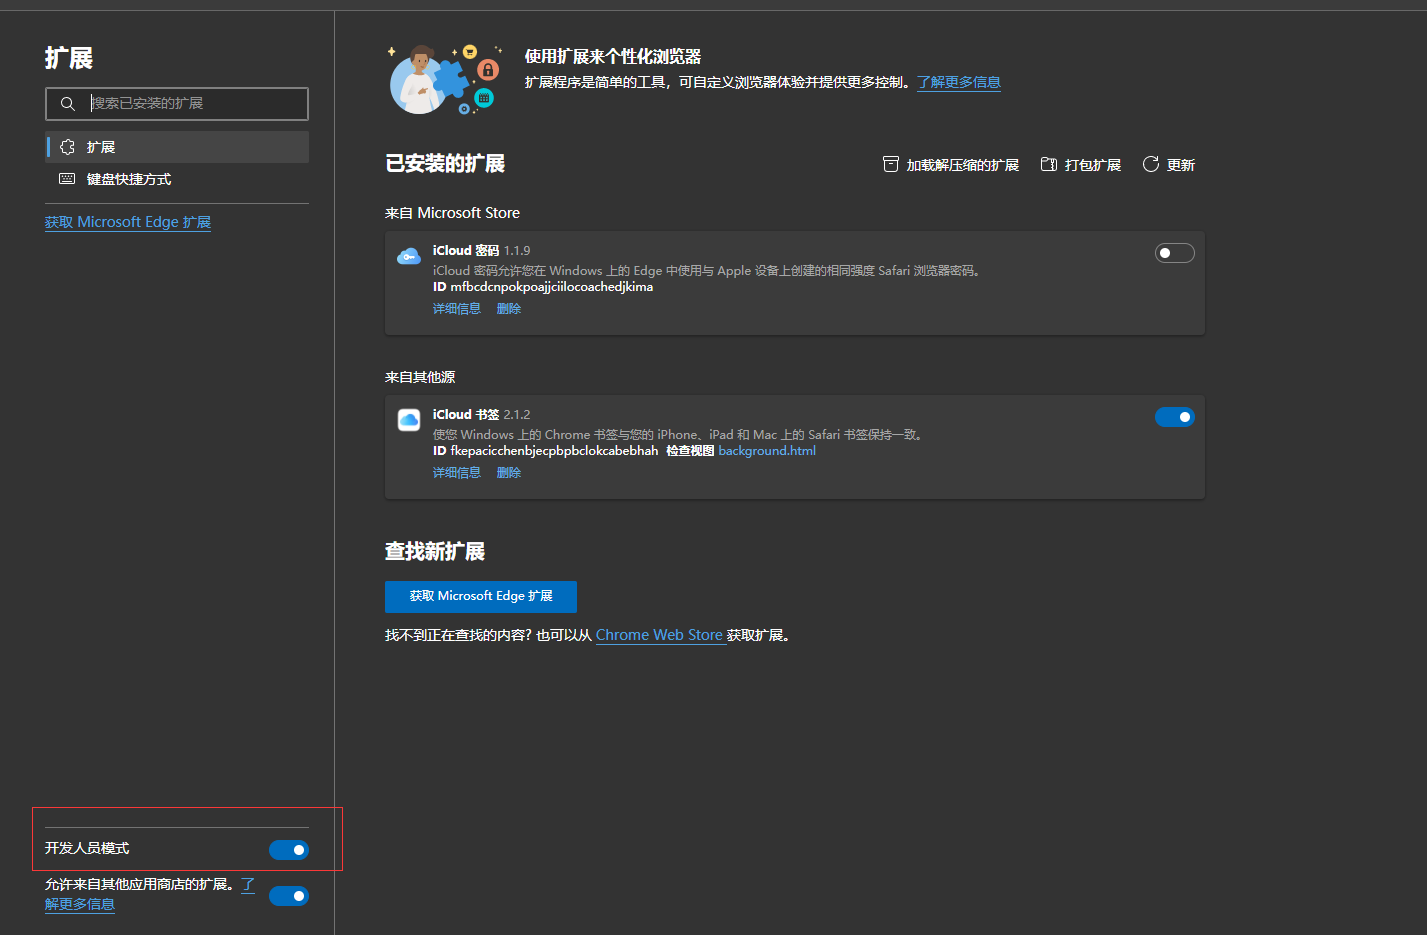Open 键盘快捷方式 sidebar item
The image size is (1427, 935).
coord(177,179)
